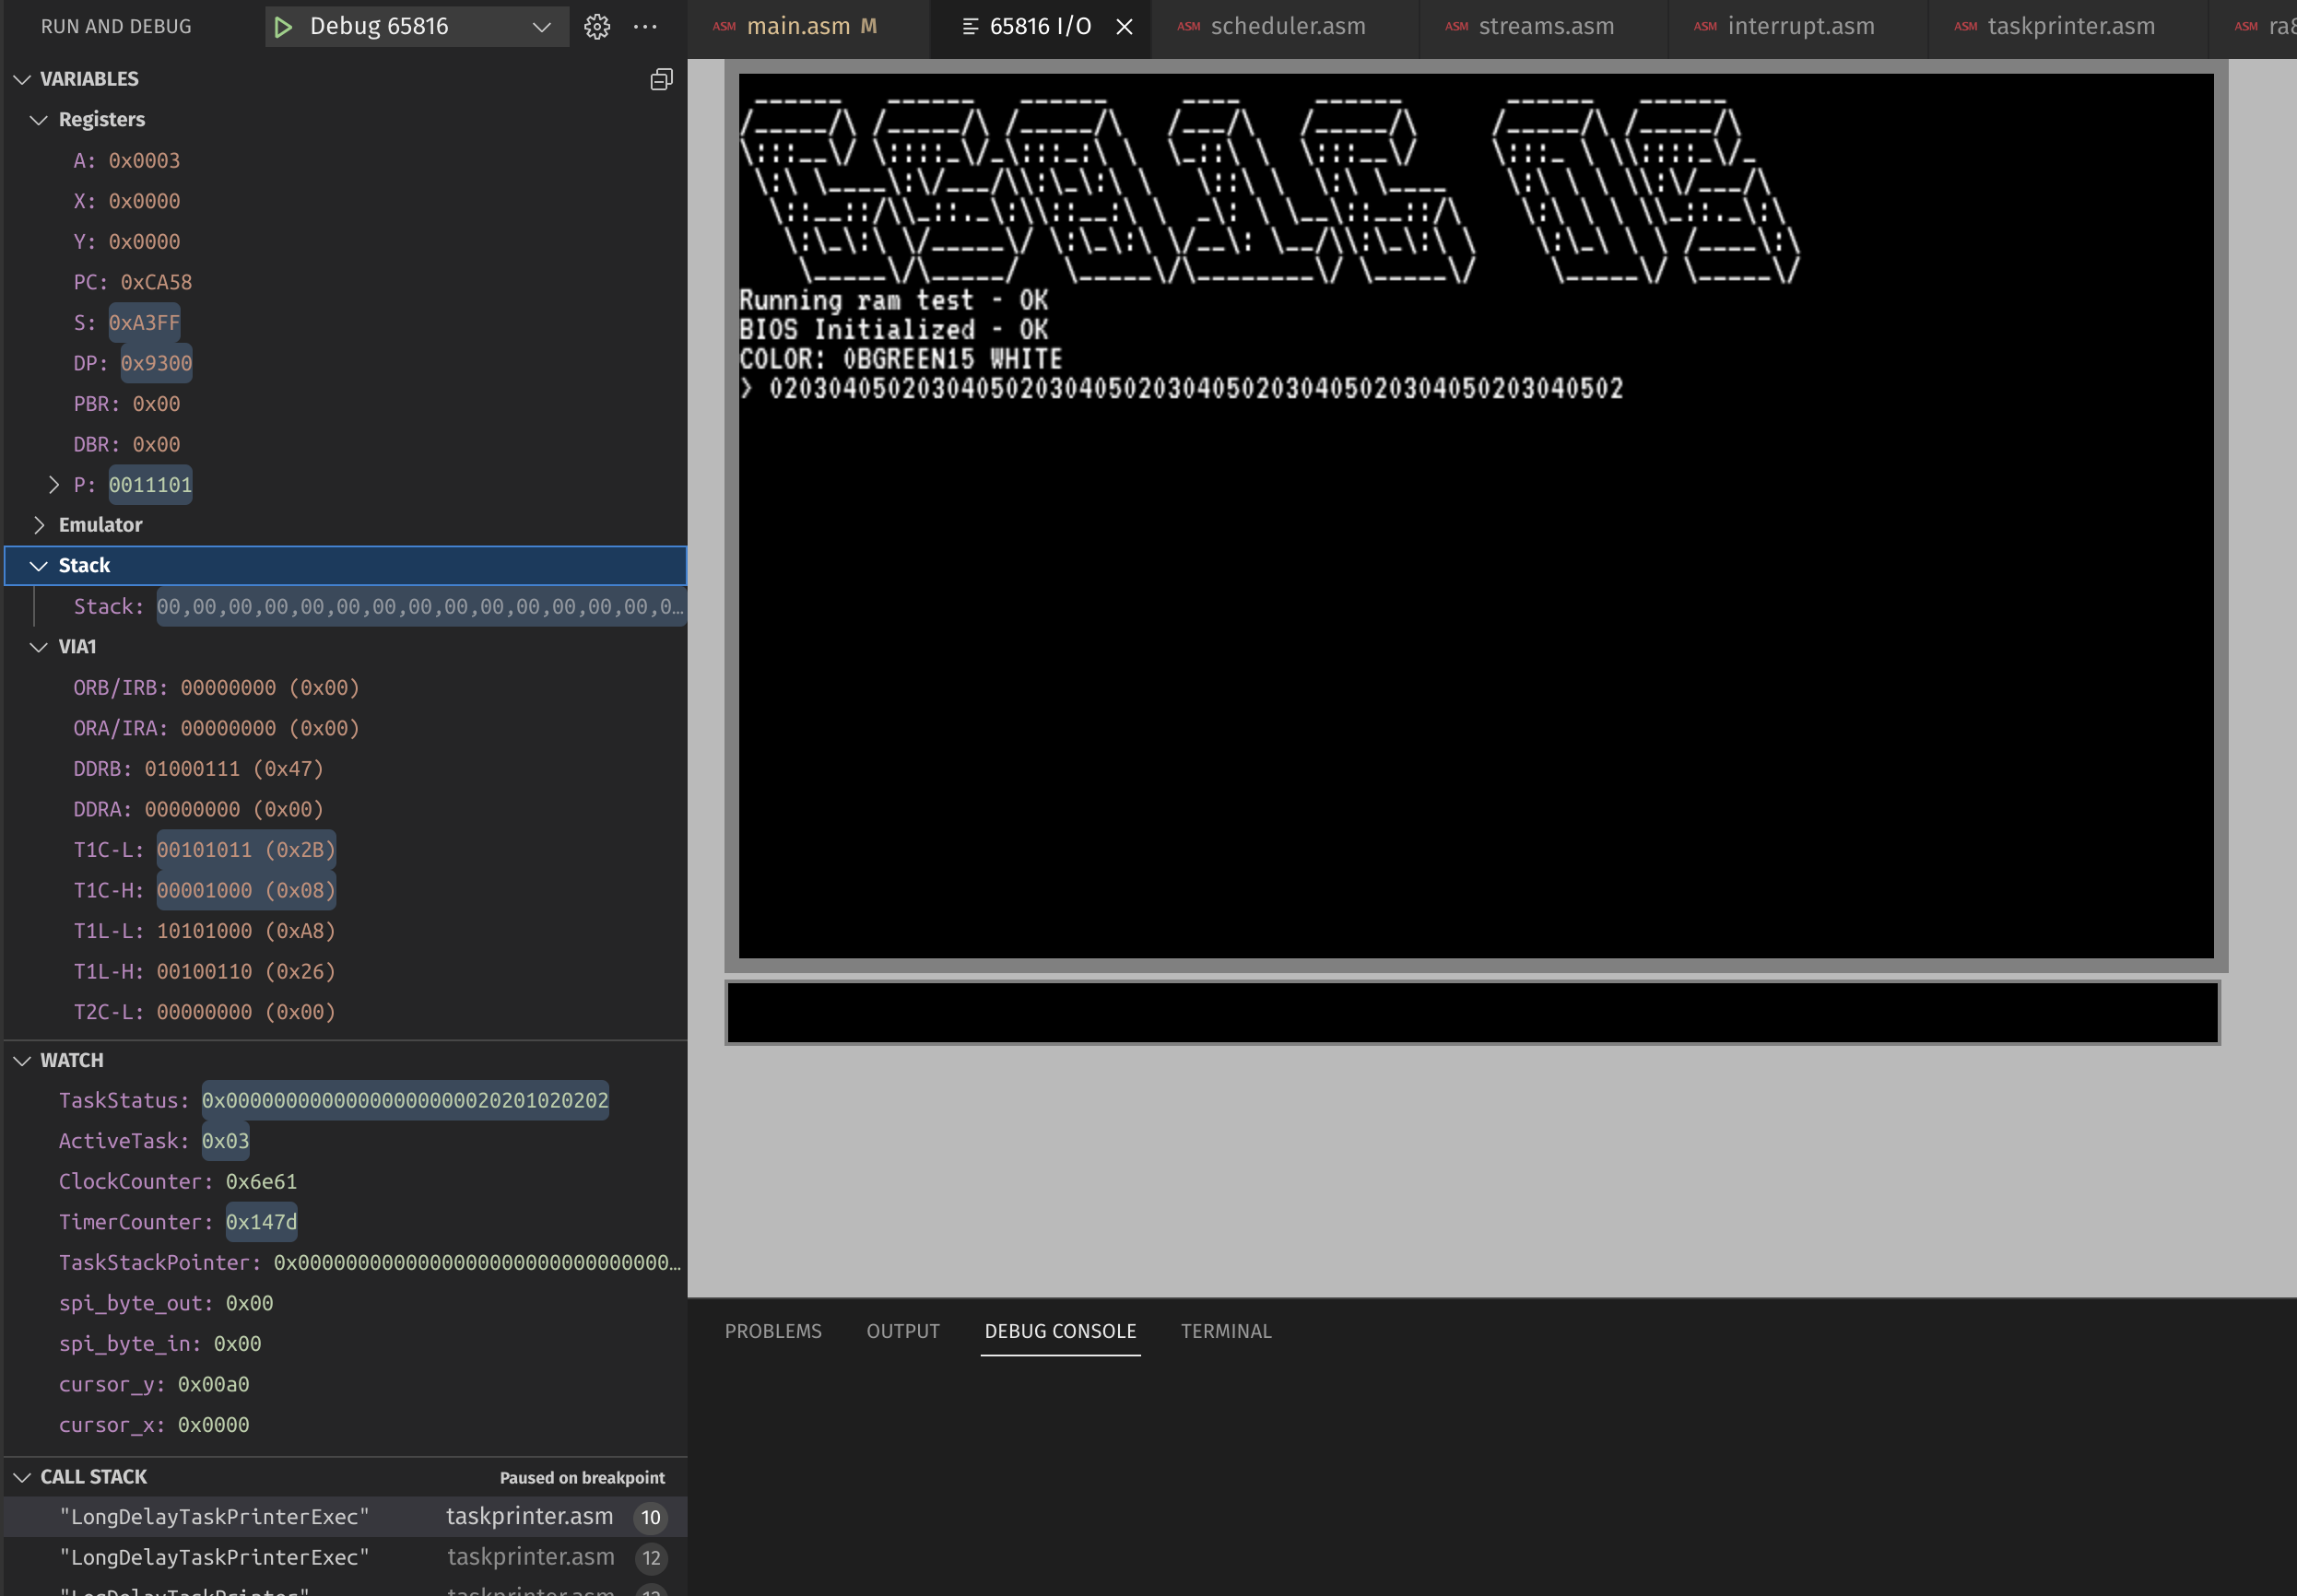Screen dimensions: 2297x1596
Task: Switch to the streams.asm tab
Action: (1545, 27)
